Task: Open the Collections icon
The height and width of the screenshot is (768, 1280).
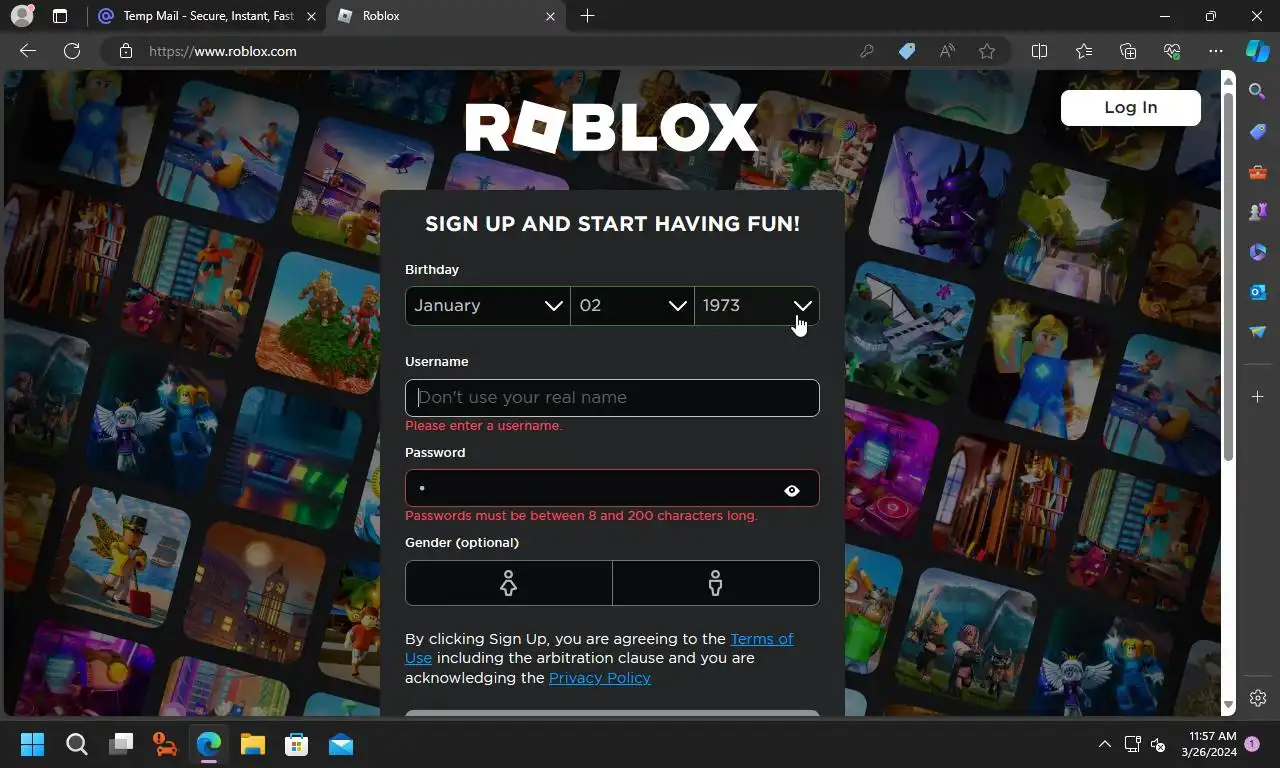Action: click(1128, 51)
